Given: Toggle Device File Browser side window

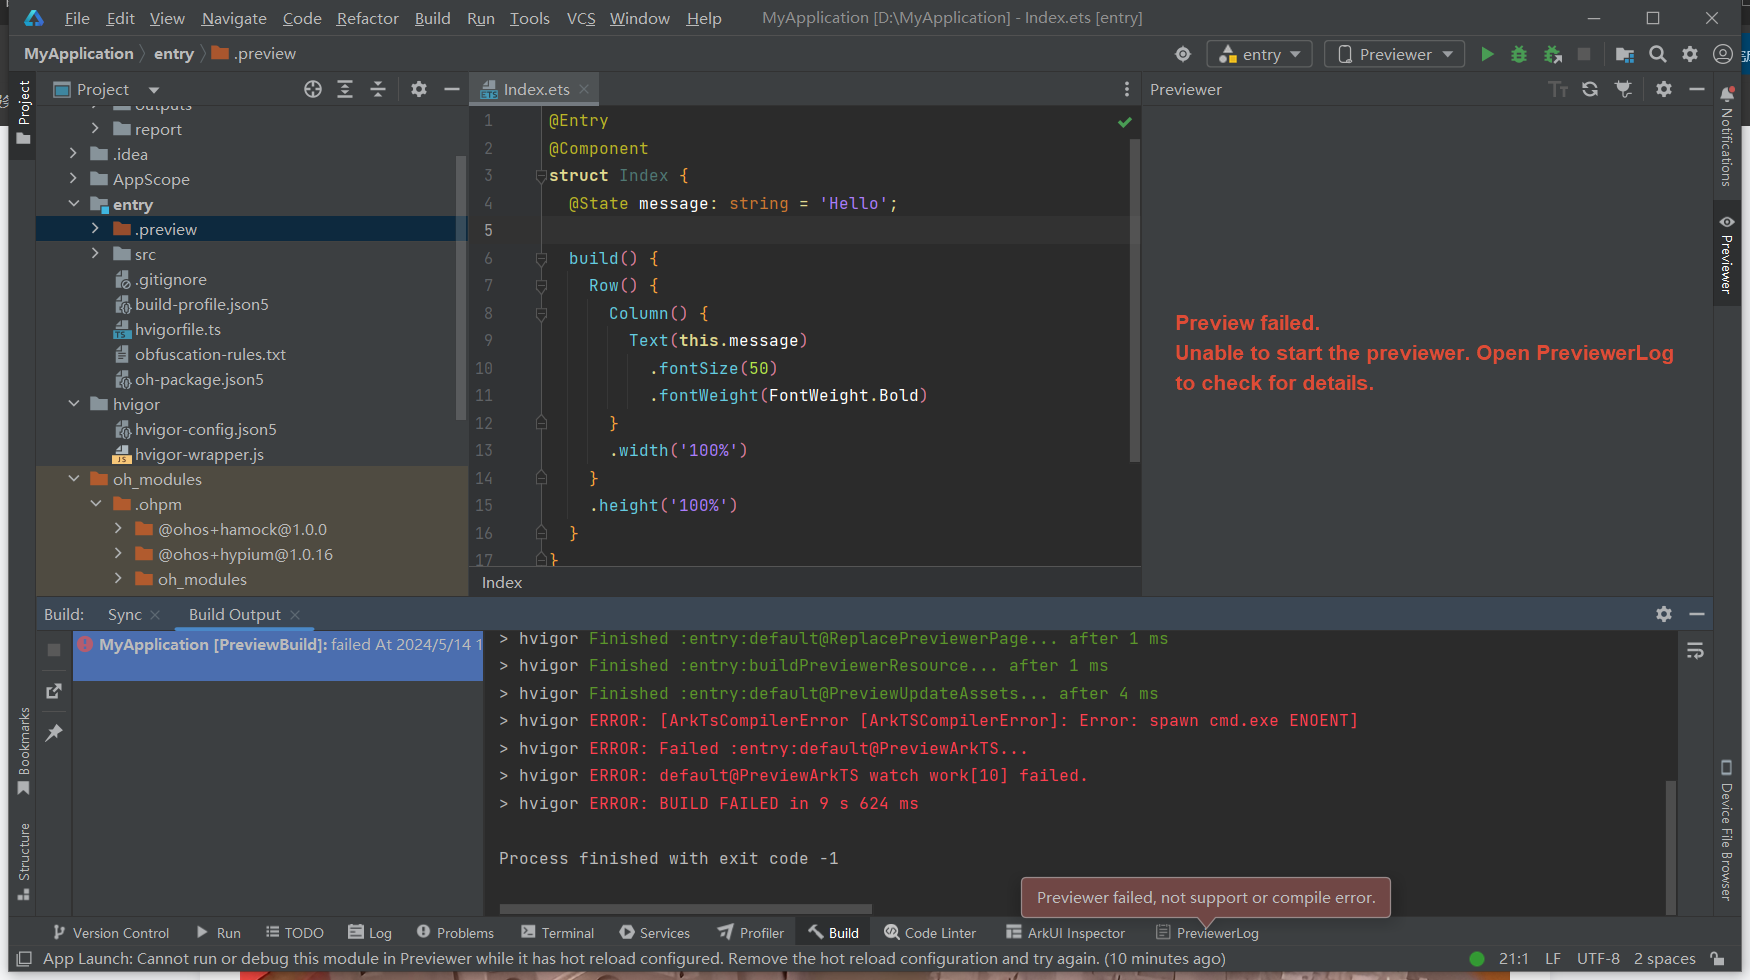Looking at the screenshot, I should pyautogui.click(x=1726, y=830).
